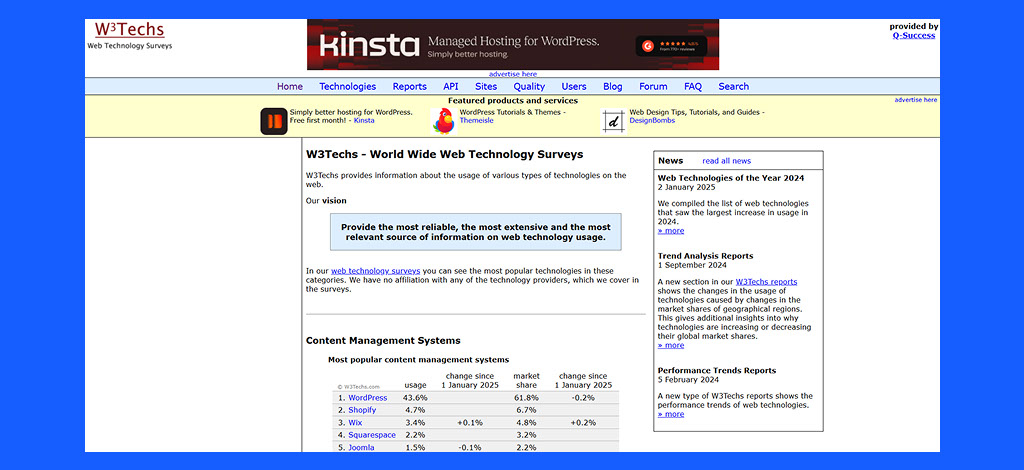Image resolution: width=1024 pixels, height=470 pixels.
Task: Click 'advertise here' below the banner
Action: pyautogui.click(x=513, y=74)
